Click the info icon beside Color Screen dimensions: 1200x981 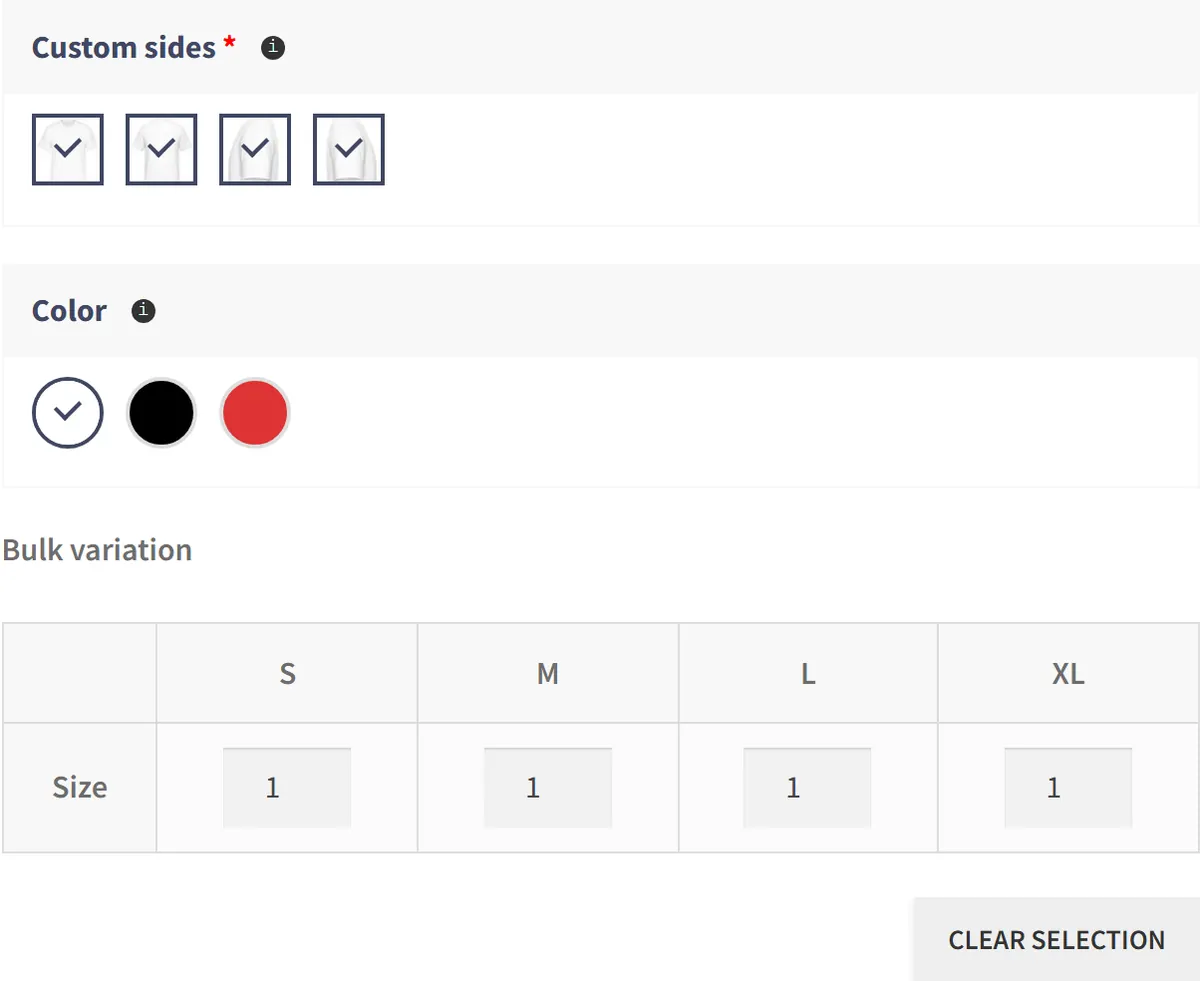point(144,311)
